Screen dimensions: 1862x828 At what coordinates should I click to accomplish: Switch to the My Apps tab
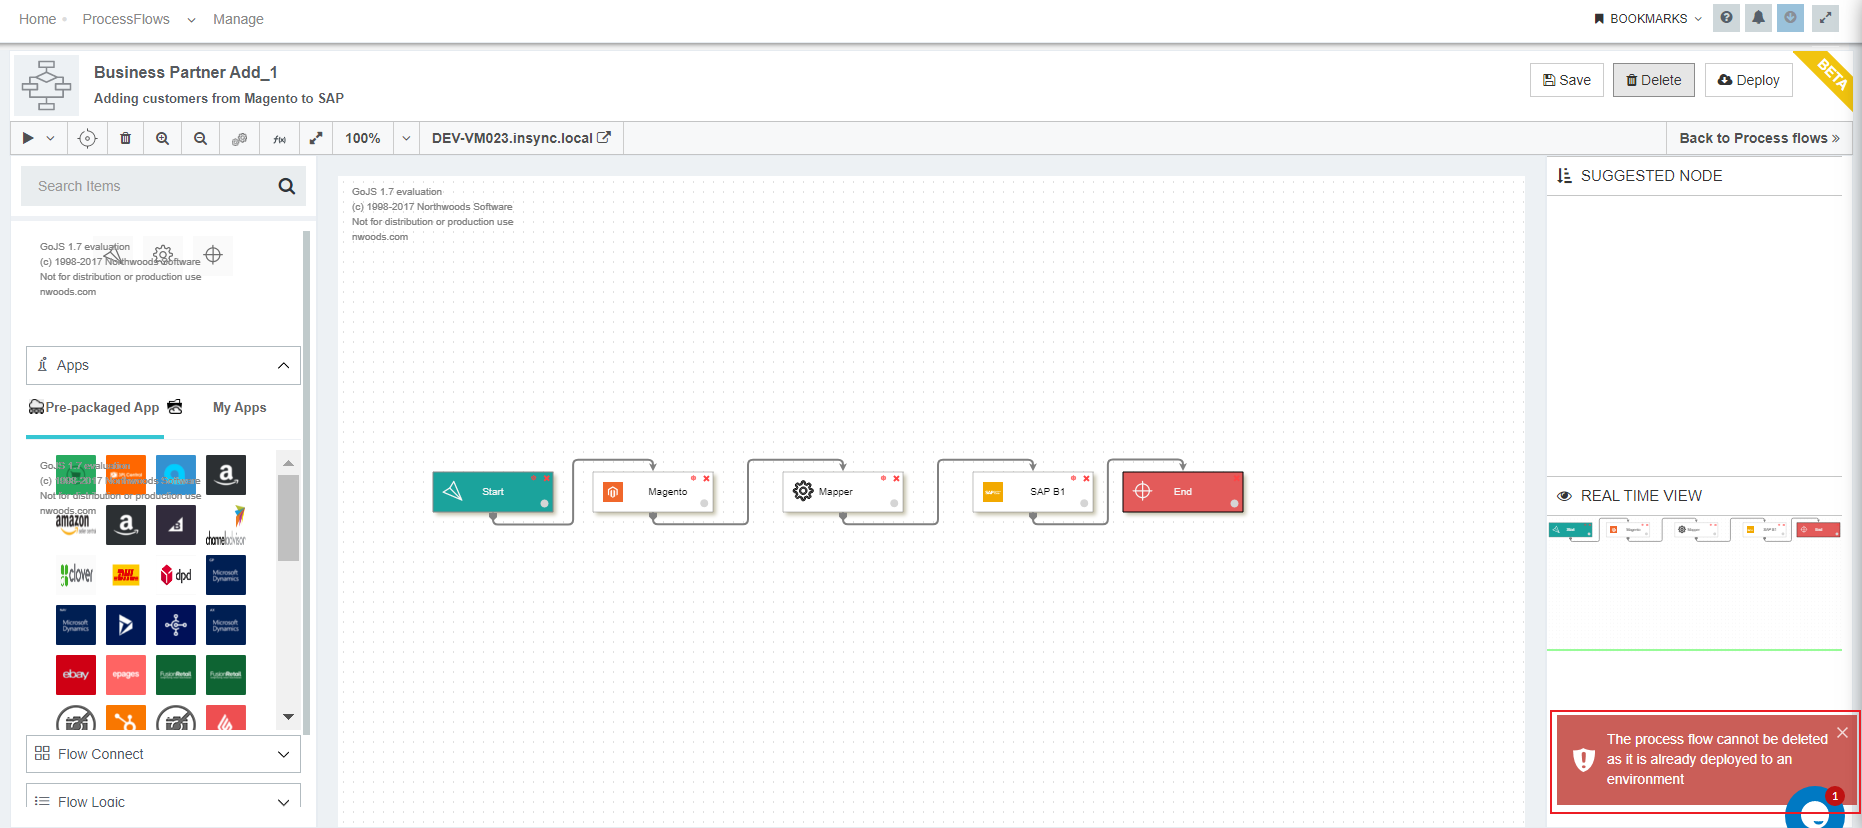[239, 407]
